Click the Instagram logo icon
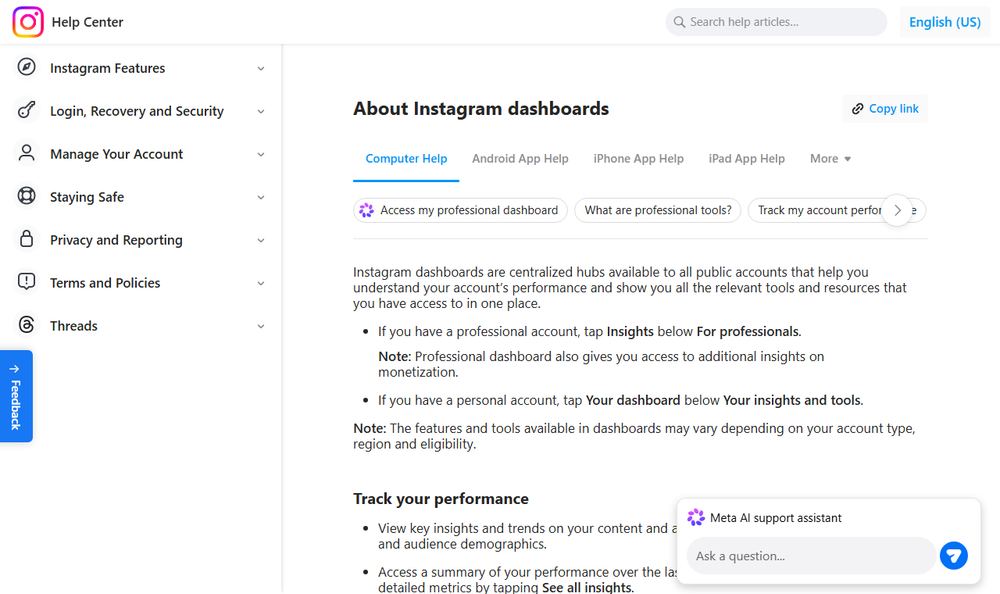The image size is (1000, 594). 28,22
